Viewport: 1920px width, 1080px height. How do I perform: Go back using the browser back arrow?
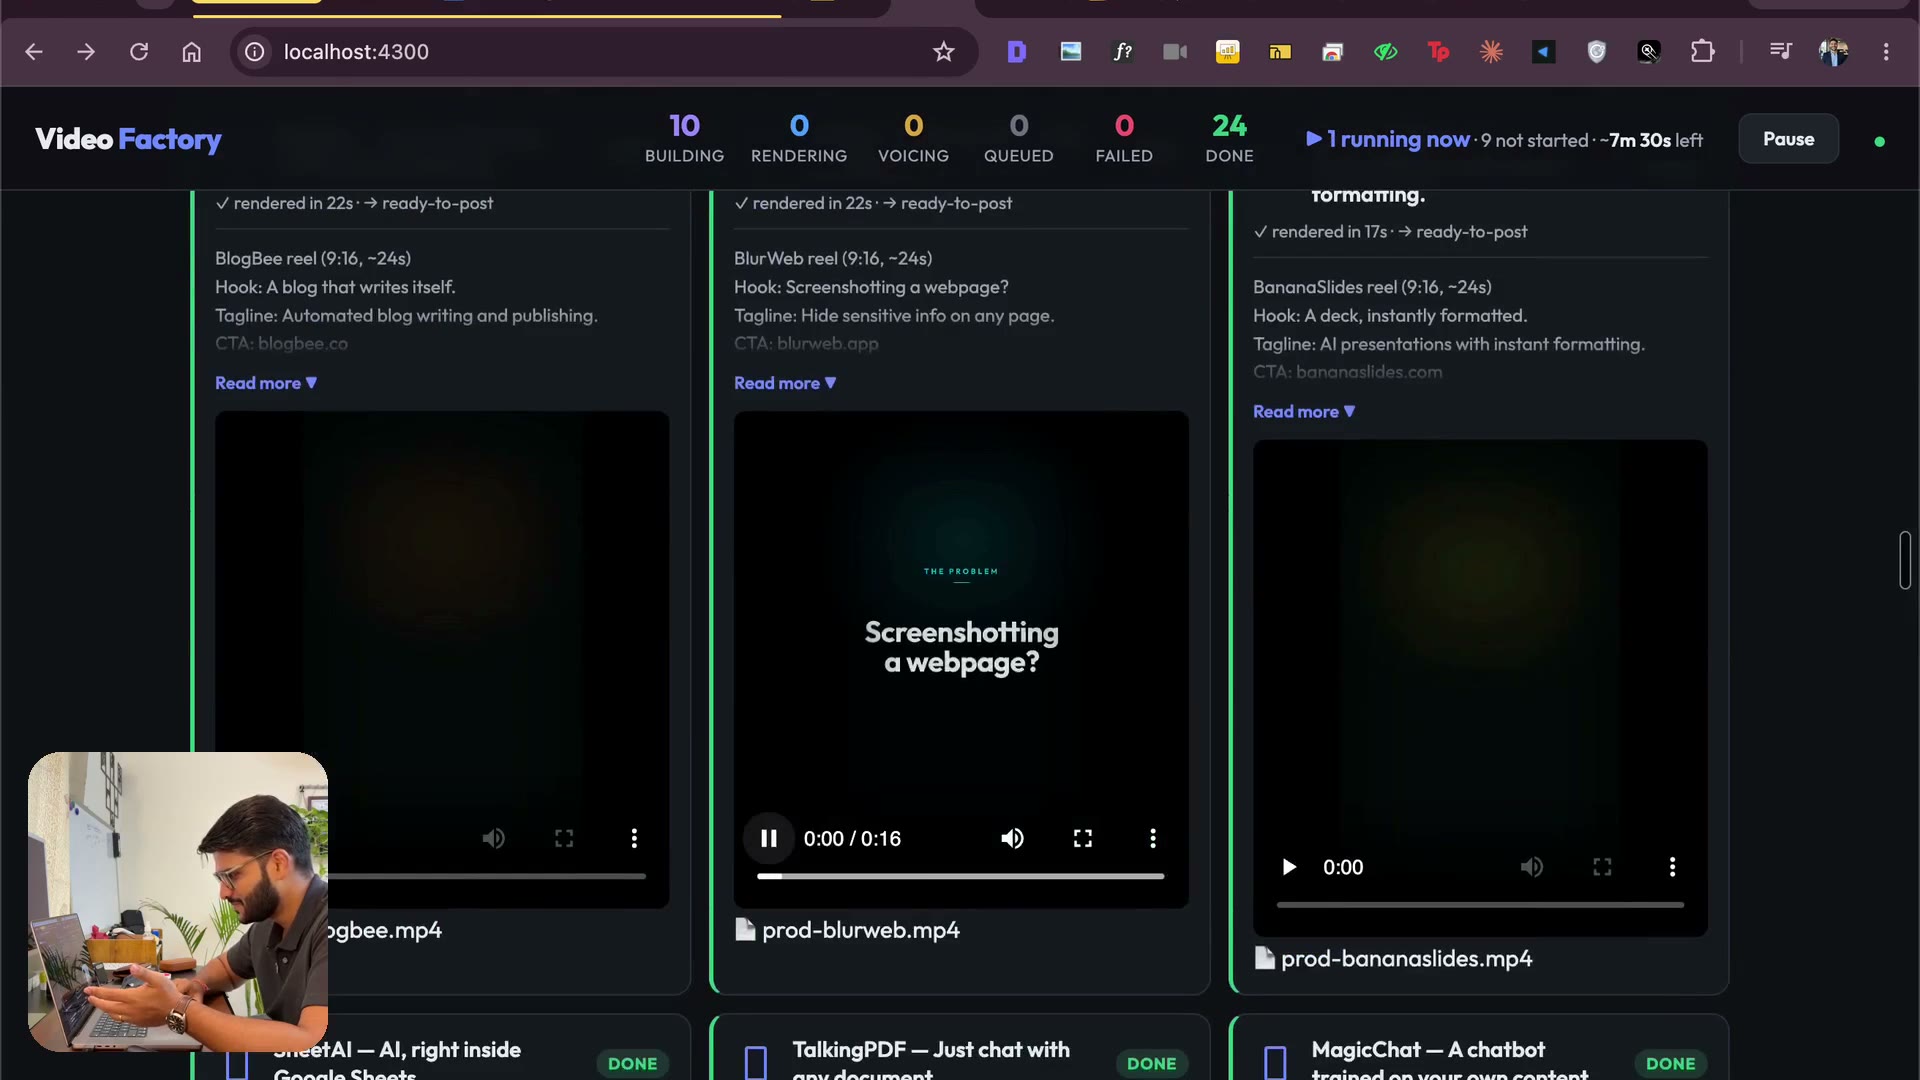(x=34, y=52)
